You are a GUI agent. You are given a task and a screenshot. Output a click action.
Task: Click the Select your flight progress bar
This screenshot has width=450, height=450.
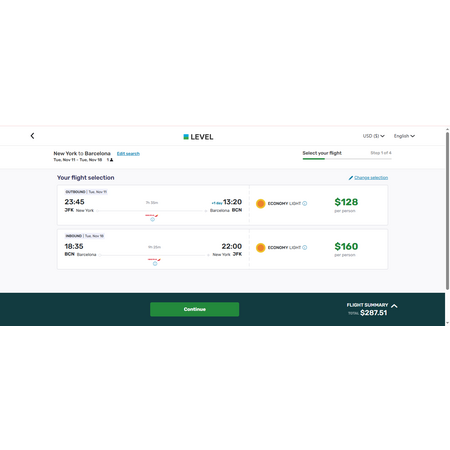coord(347,159)
